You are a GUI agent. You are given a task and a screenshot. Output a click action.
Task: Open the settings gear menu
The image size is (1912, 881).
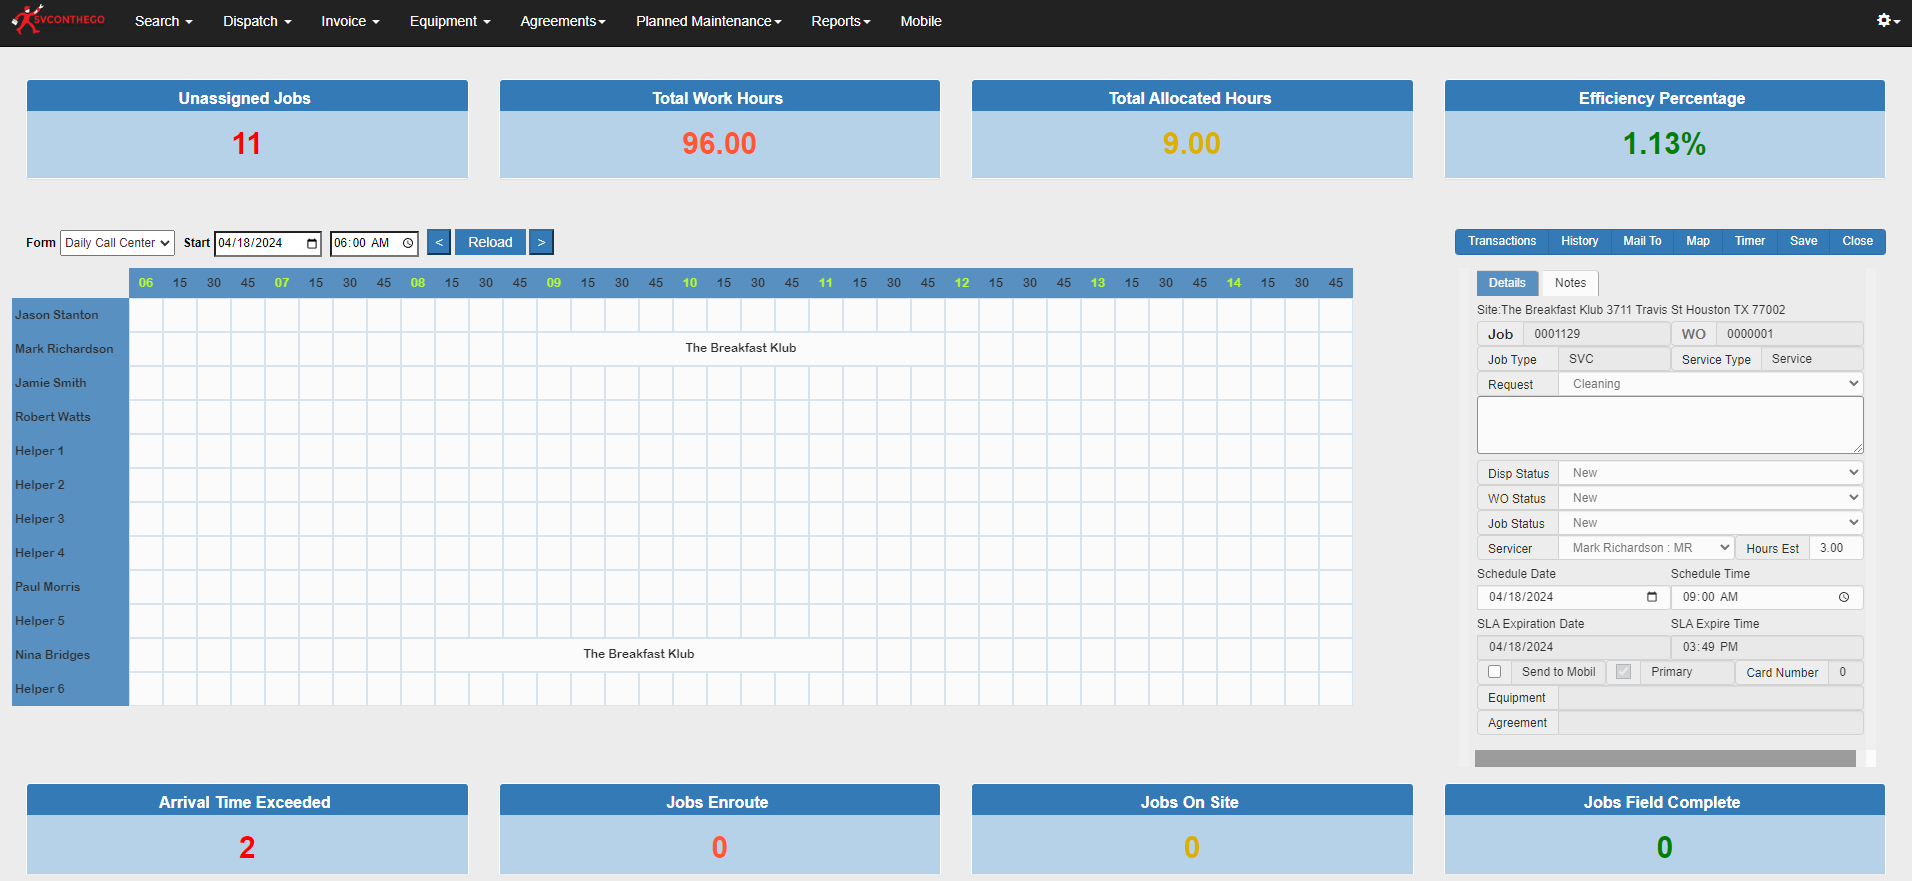click(x=1887, y=20)
